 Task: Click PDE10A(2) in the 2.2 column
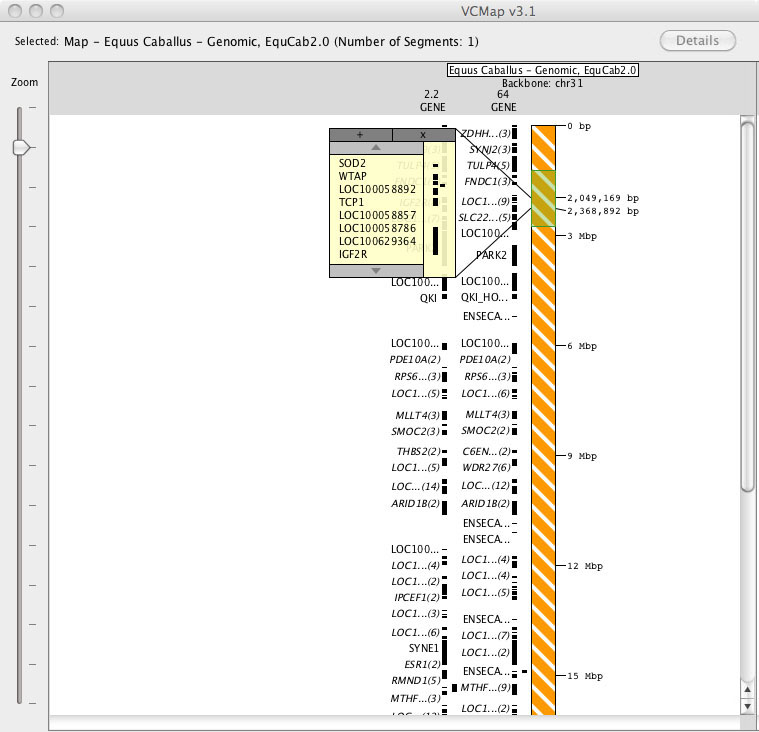tap(415, 360)
